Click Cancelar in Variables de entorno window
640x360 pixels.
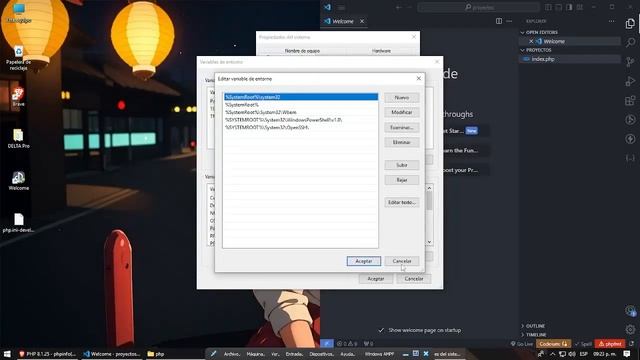click(x=414, y=279)
